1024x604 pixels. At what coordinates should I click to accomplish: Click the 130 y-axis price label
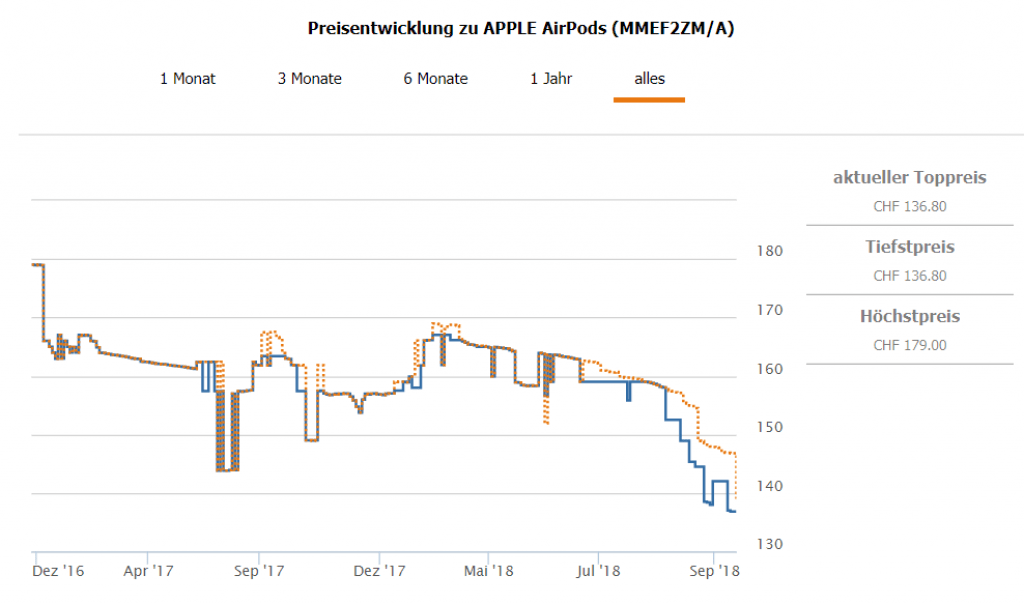(x=768, y=544)
